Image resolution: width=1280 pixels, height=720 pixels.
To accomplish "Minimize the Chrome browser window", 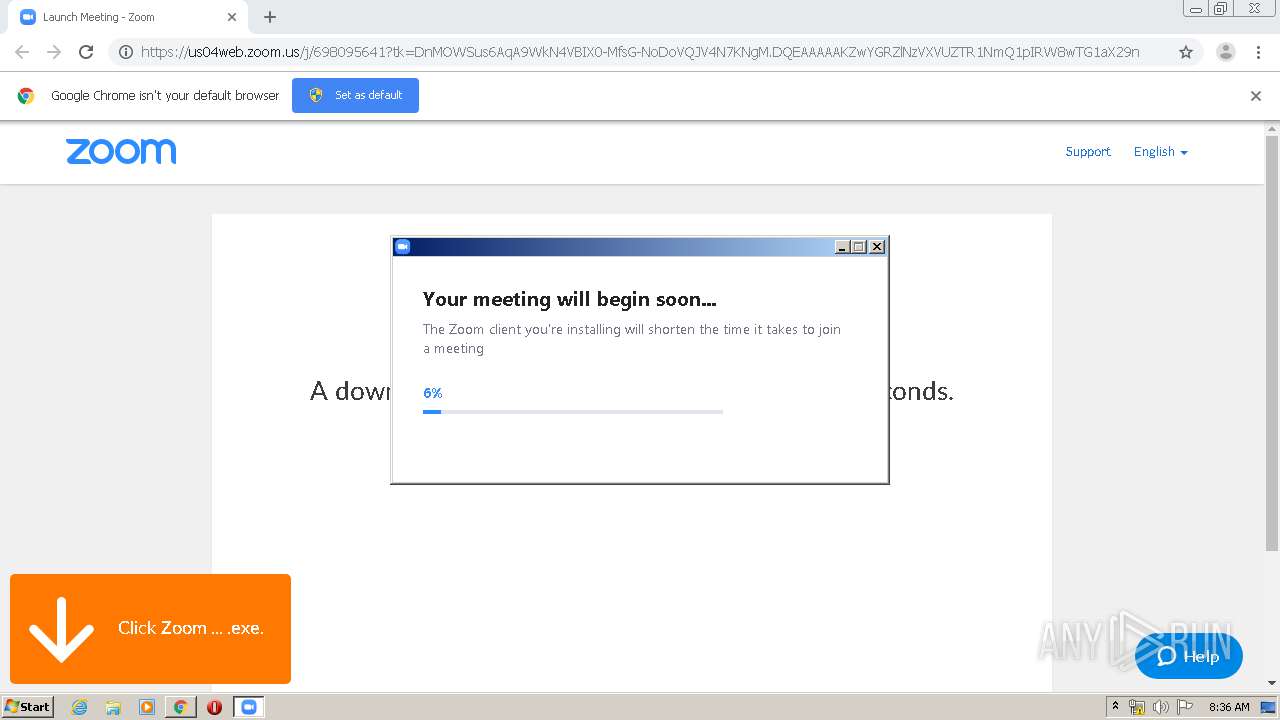I will 1196,9.
